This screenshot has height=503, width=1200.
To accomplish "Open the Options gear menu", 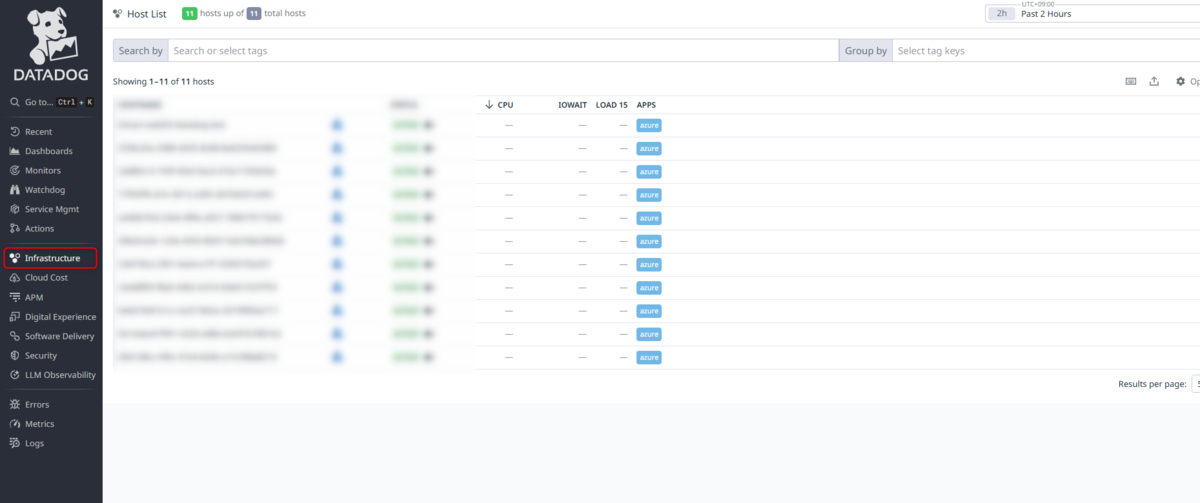I will (1187, 82).
